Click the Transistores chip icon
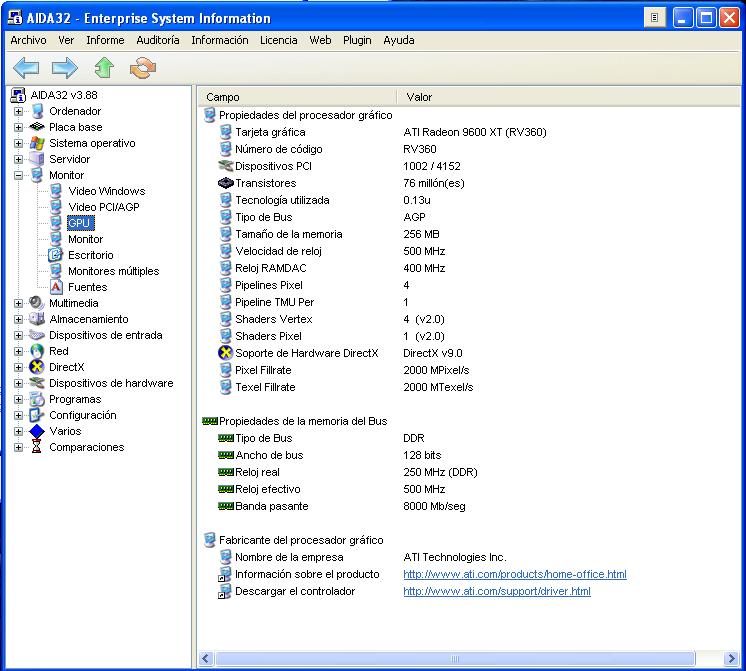The height and width of the screenshot is (671, 746). [226, 183]
